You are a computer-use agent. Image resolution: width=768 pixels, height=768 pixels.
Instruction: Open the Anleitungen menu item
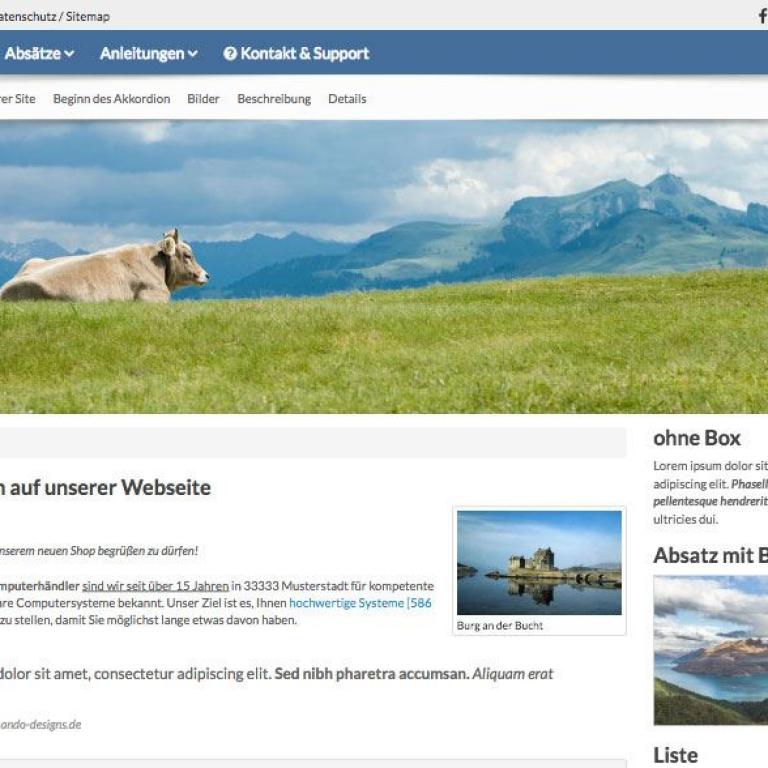coord(148,53)
